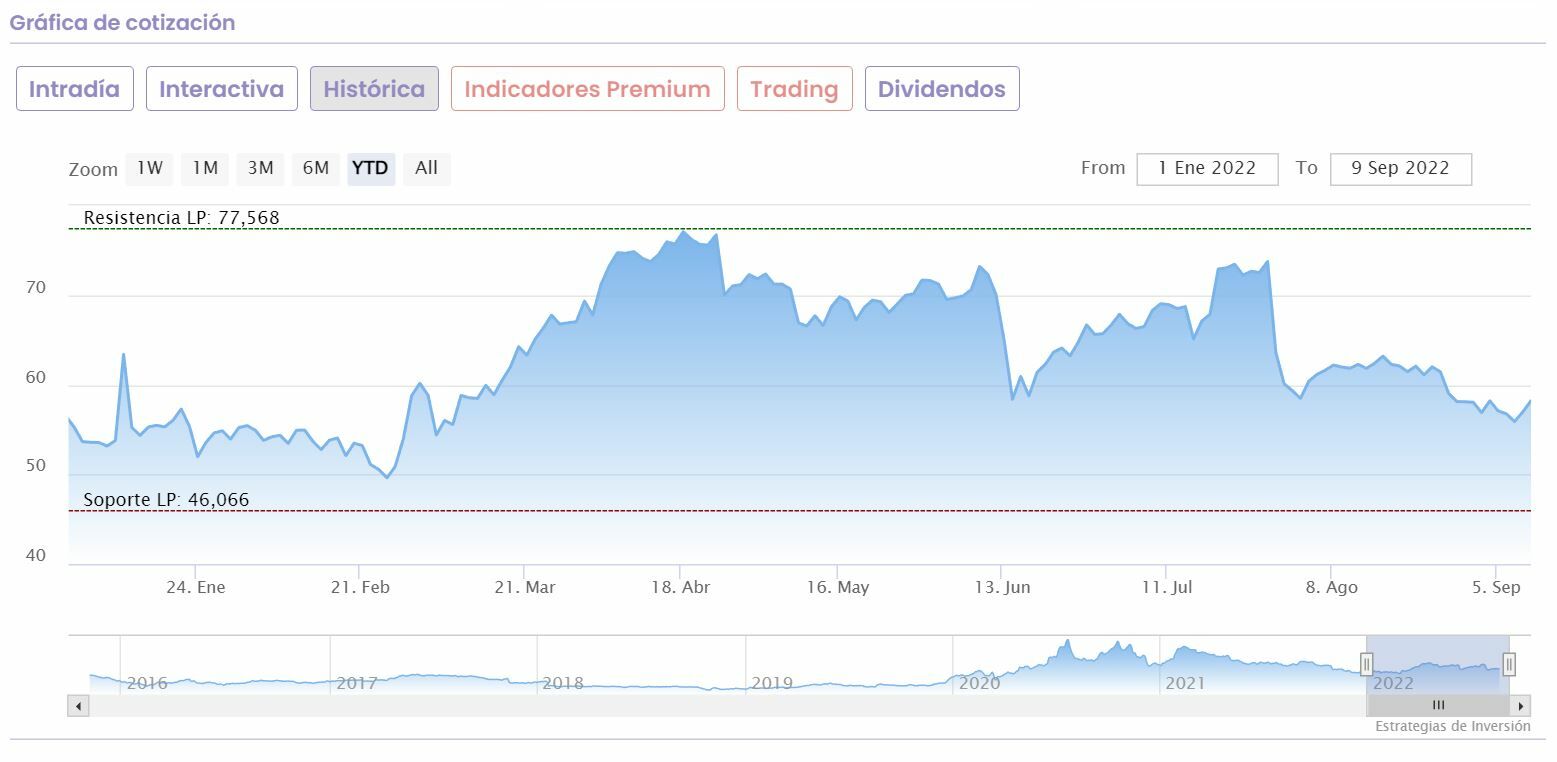
Task: Click the scrollbar thumb grip
Action: pos(1438,706)
